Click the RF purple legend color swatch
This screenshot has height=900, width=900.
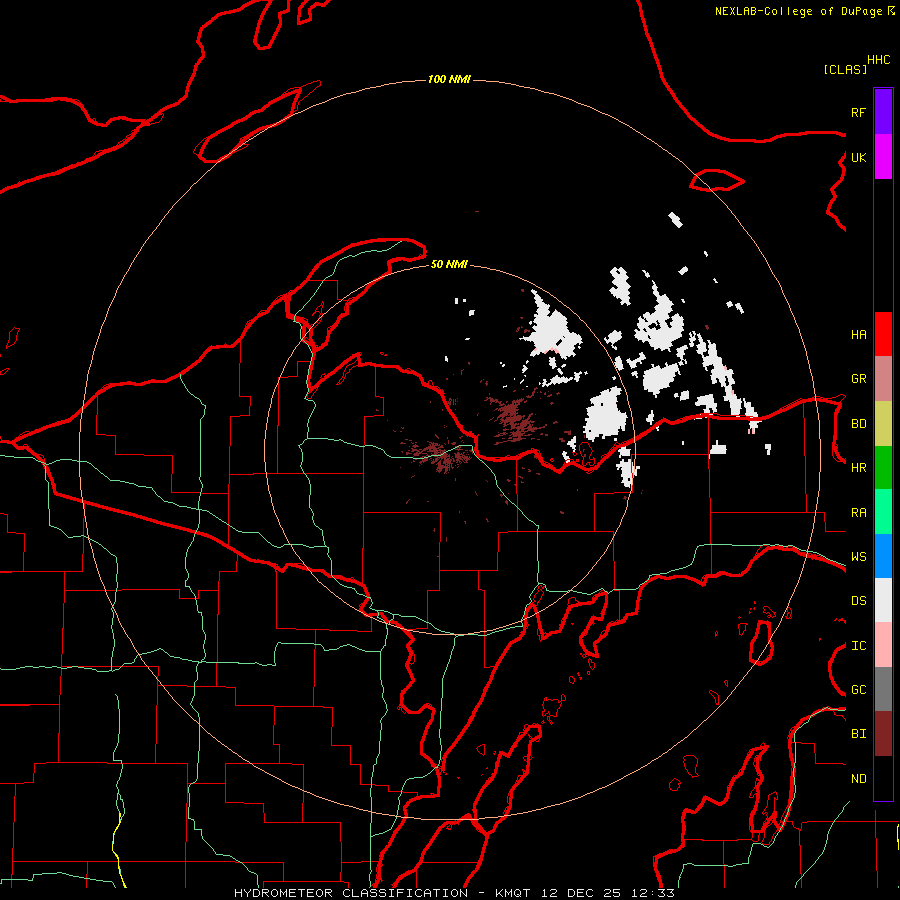coord(883,112)
